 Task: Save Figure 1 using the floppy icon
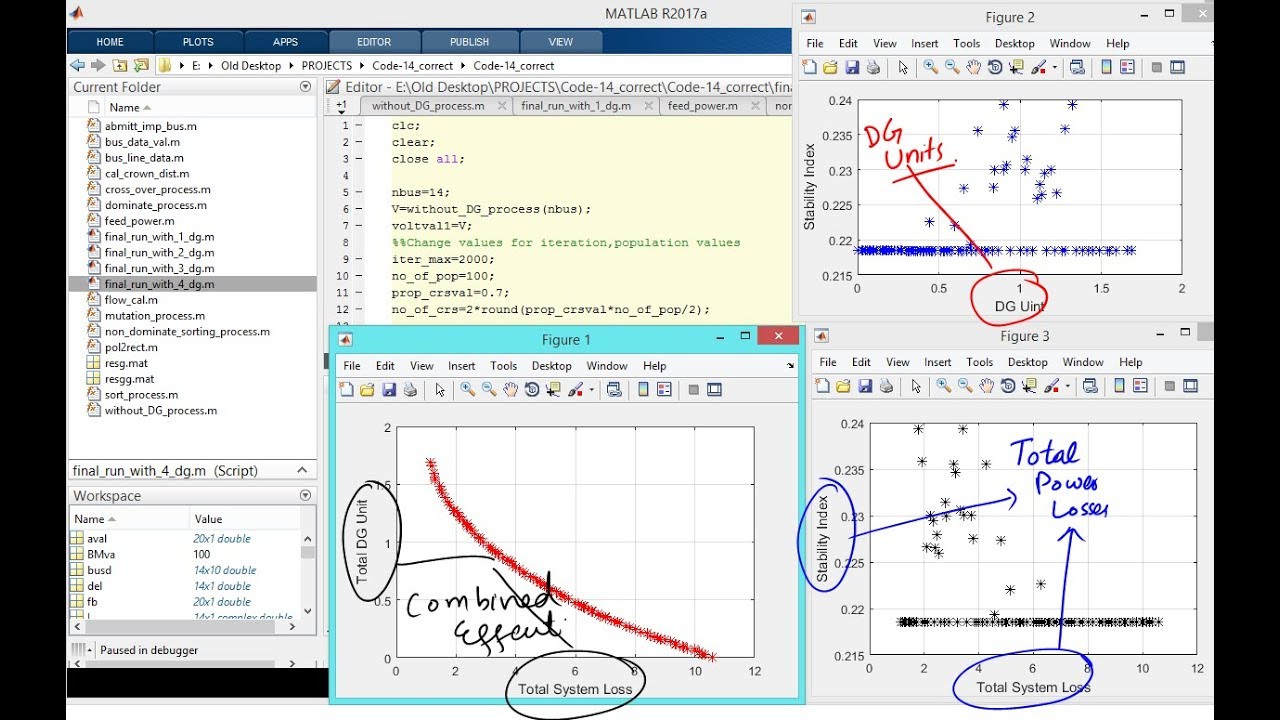pos(388,390)
